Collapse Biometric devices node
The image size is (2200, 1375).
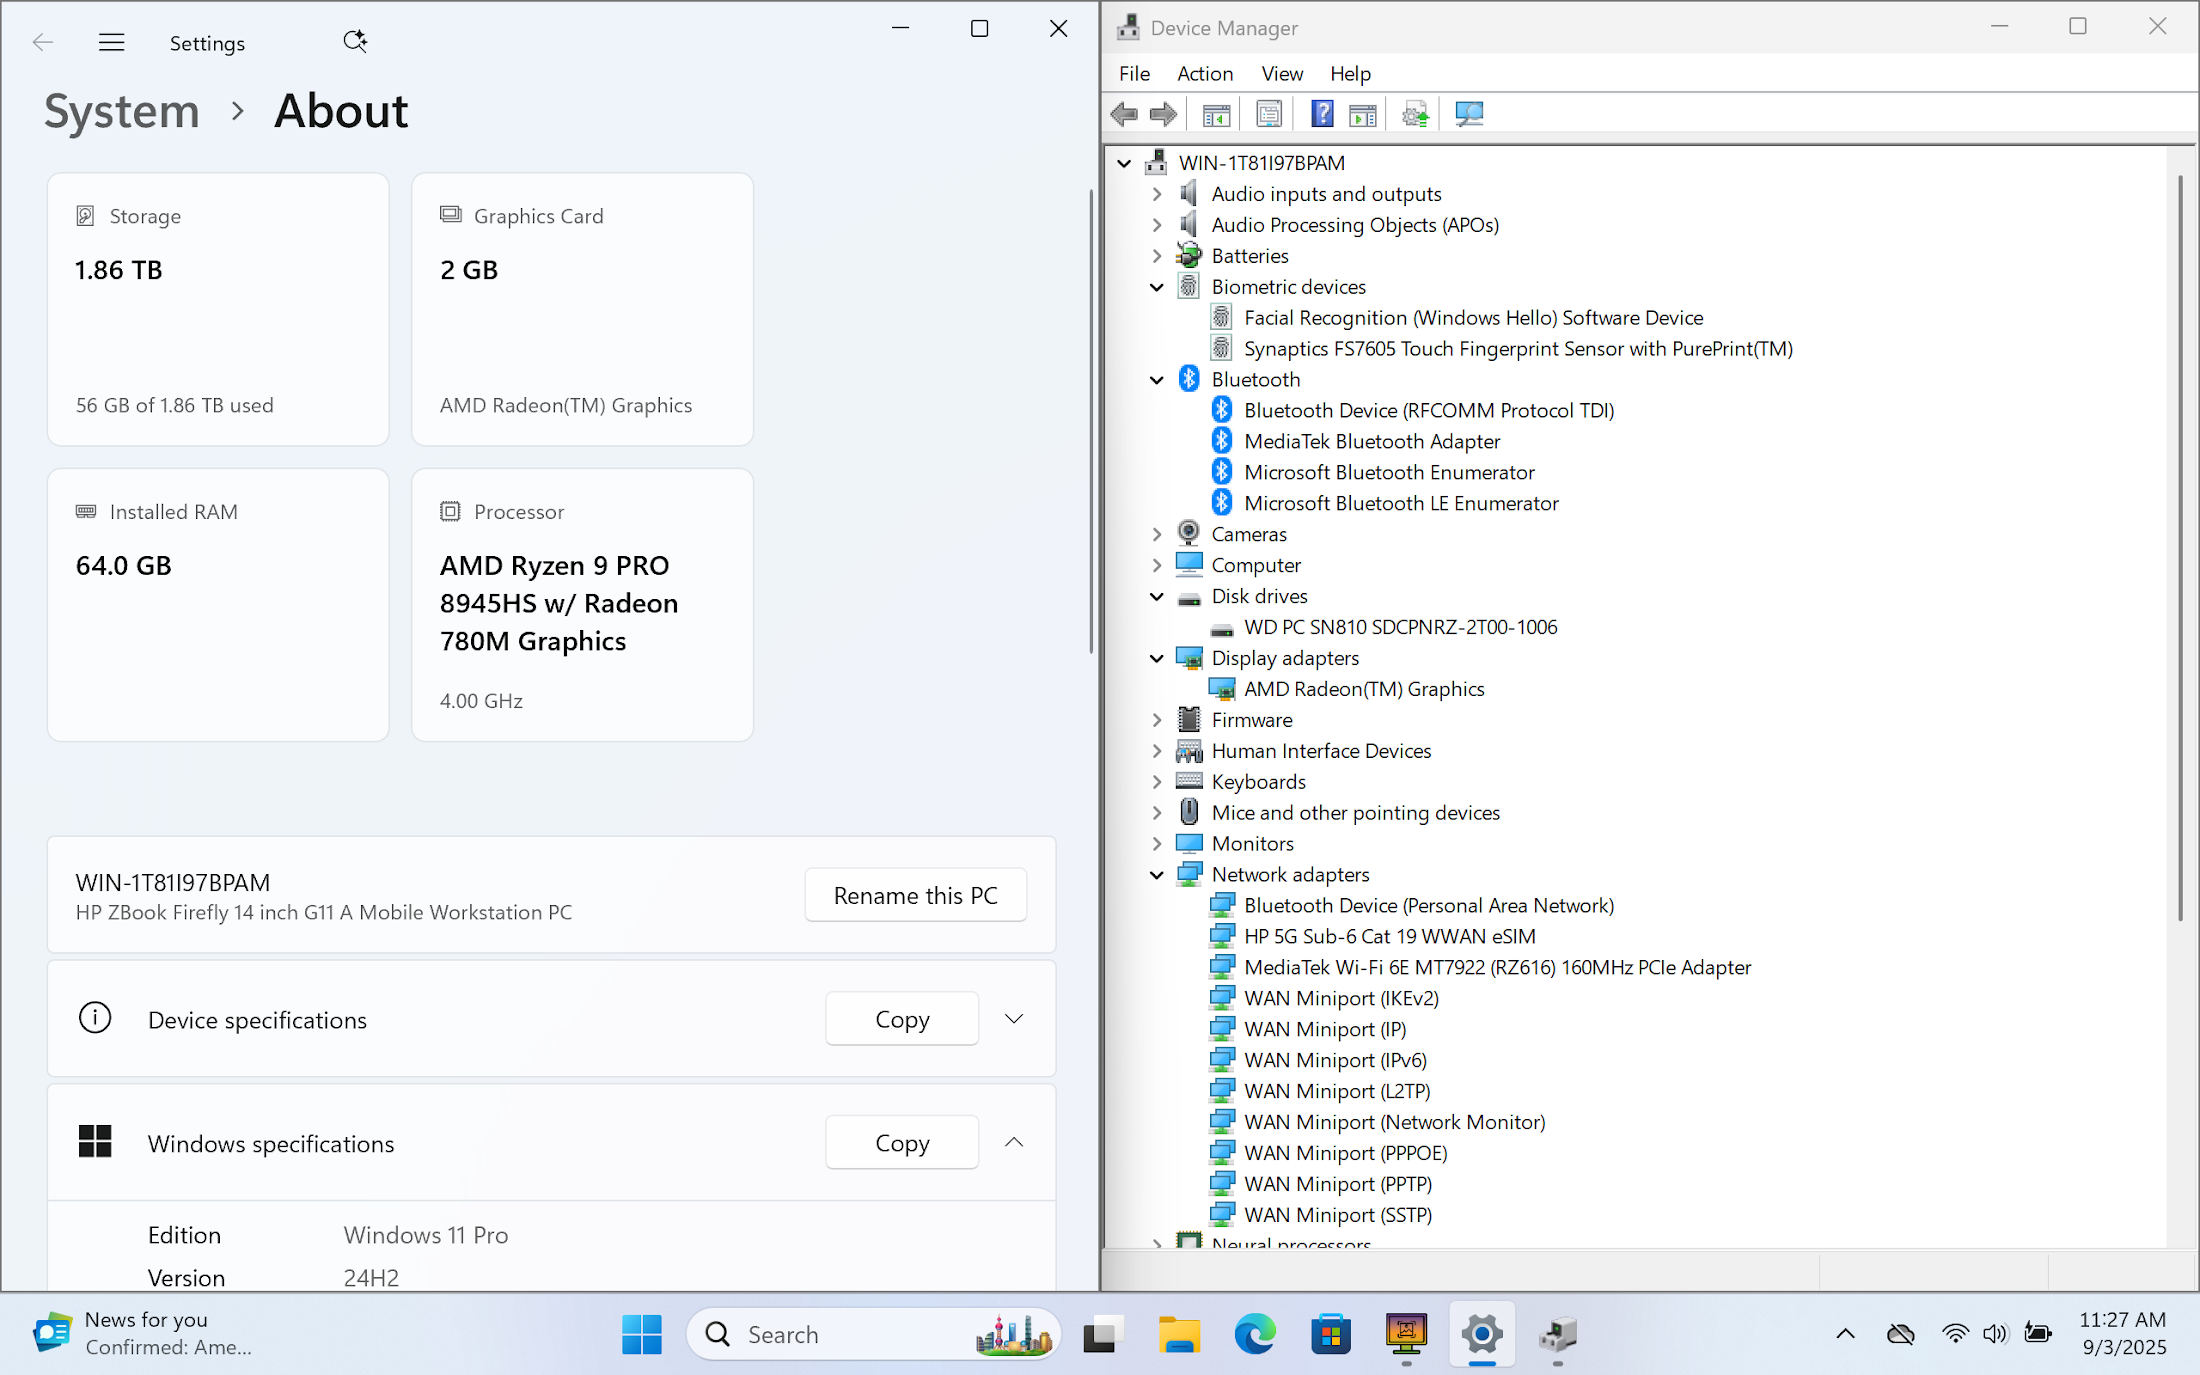(1157, 287)
